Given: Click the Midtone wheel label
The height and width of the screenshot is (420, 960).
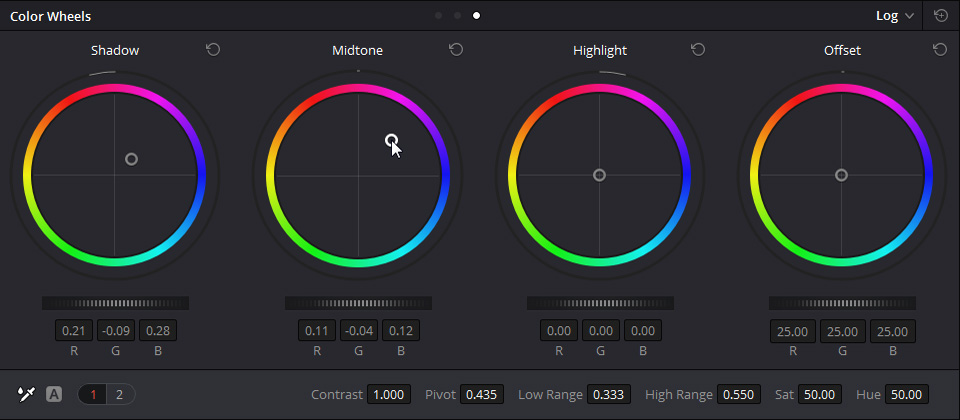Looking at the screenshot, I should pyautogui.click(x=358, y=50).
